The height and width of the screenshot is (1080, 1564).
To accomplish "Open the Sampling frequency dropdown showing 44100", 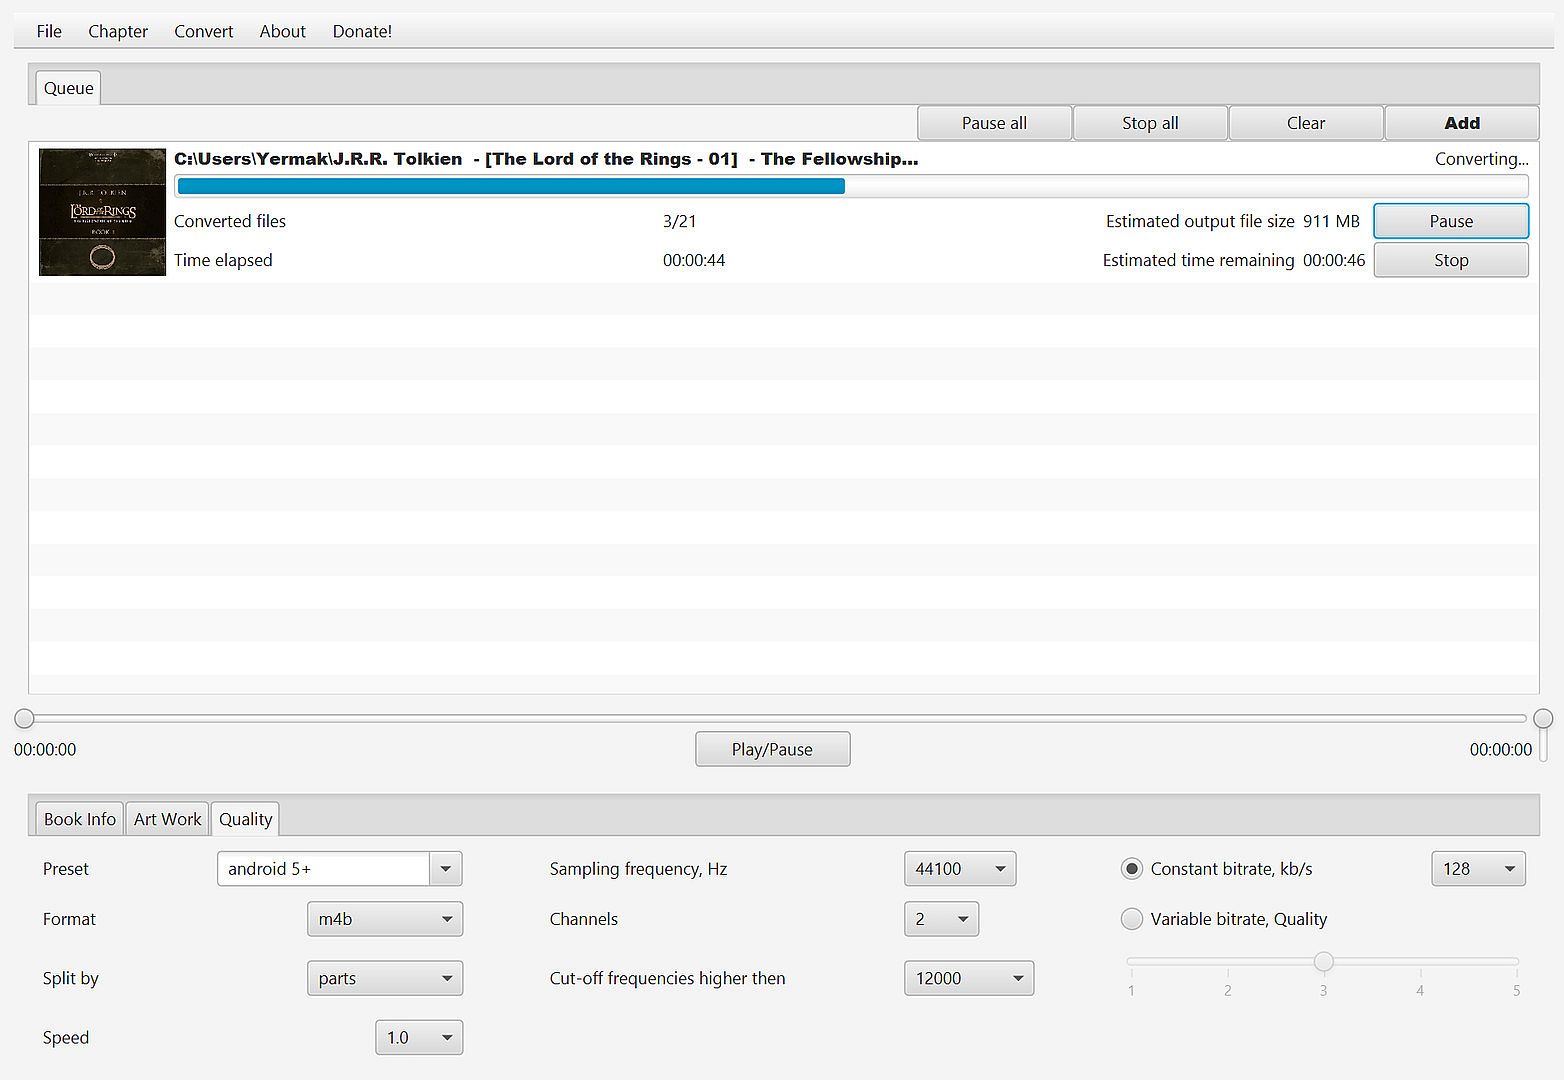I will point(960,869).
